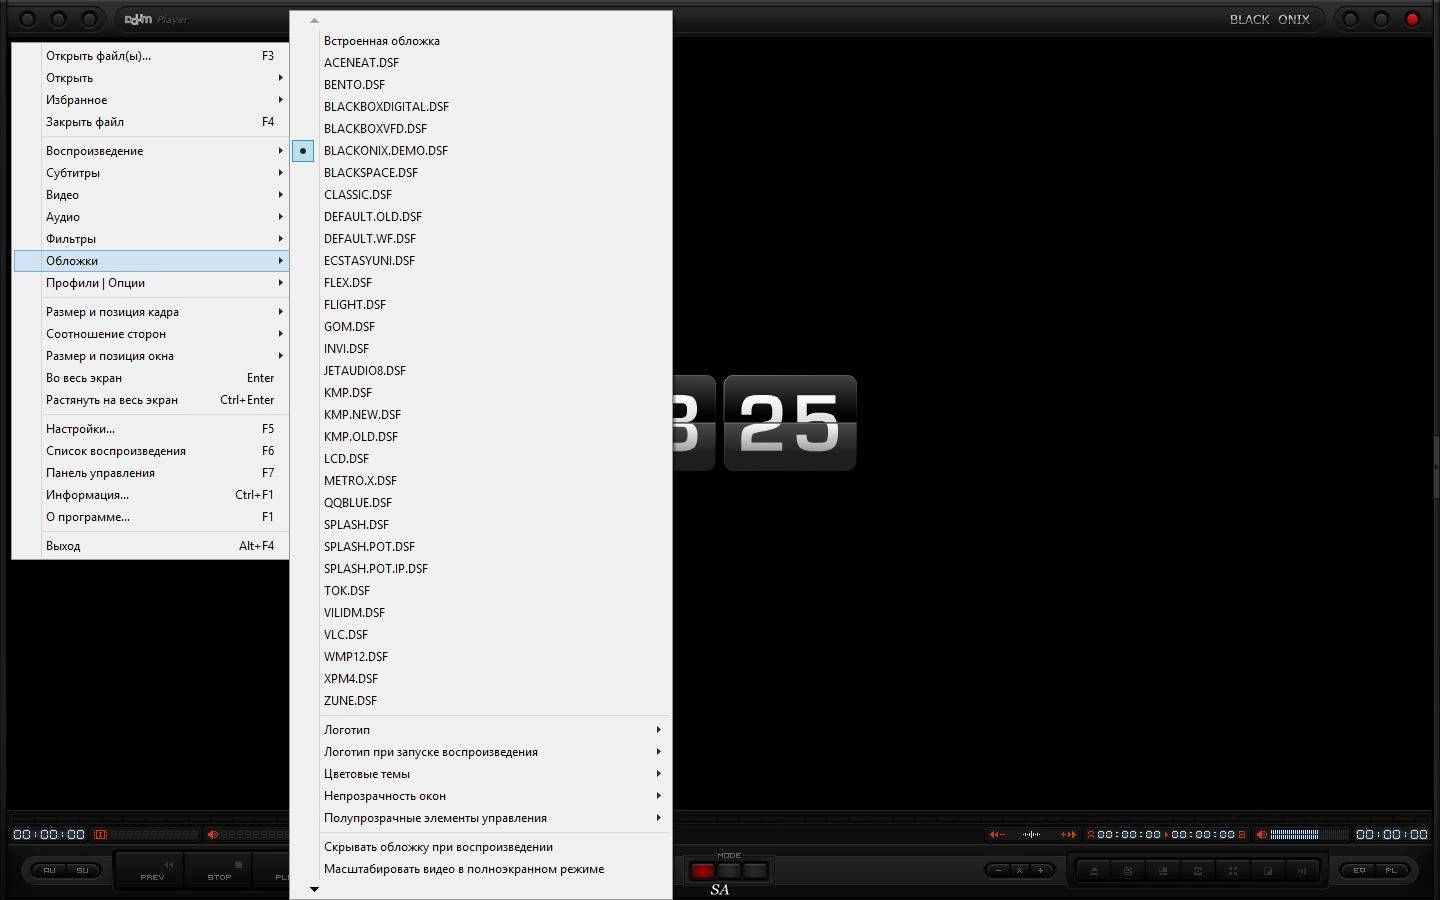
Task: Click the minus speed button
Action: click(998, 870)
